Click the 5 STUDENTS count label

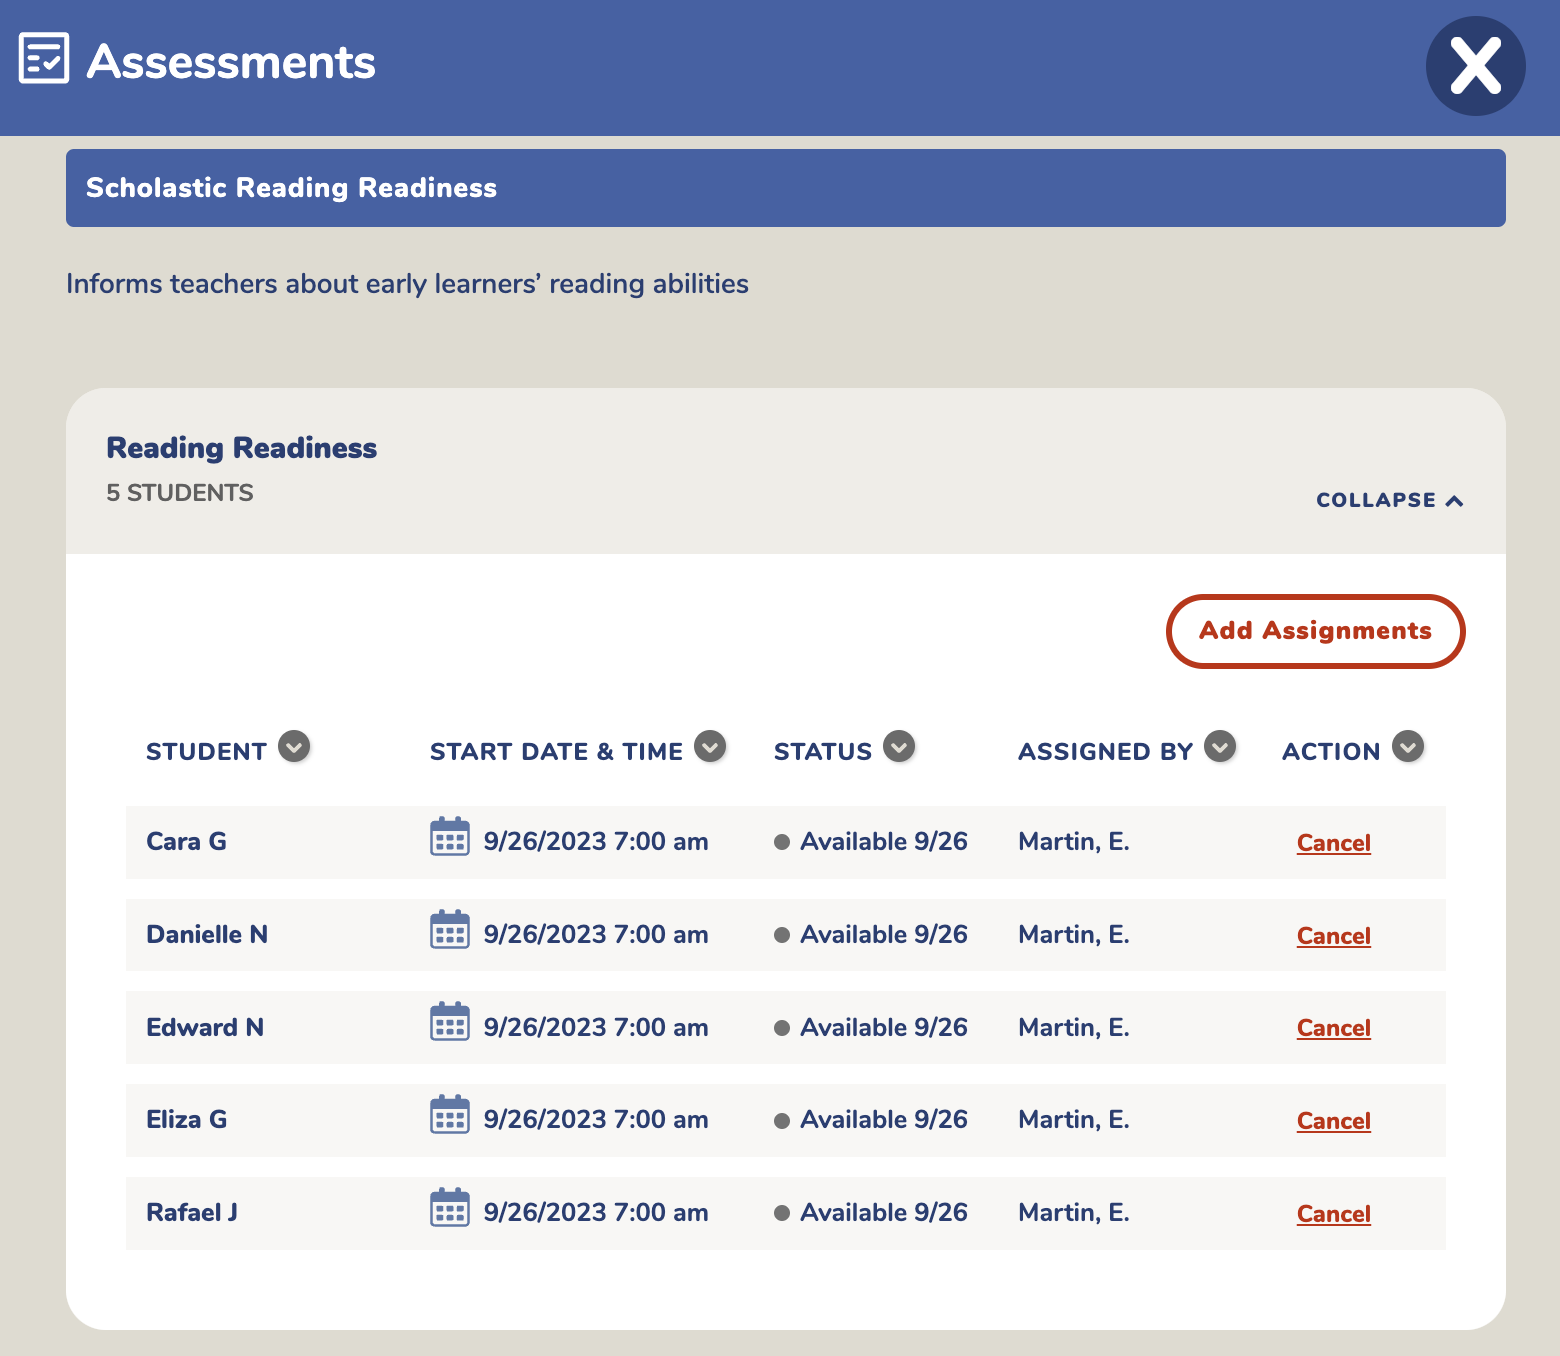[x=180, y=493]
